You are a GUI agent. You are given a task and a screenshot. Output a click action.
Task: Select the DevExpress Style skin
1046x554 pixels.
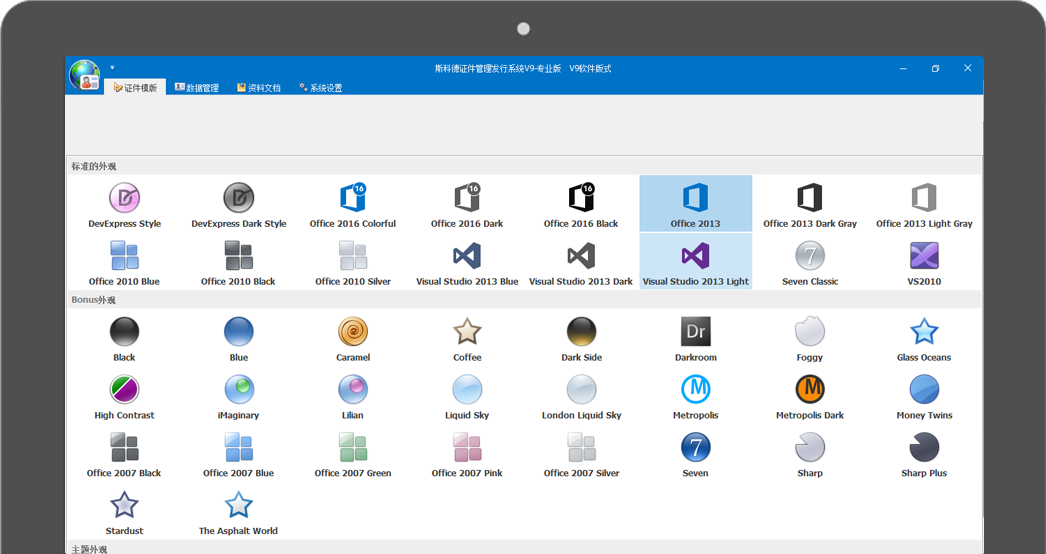(x=125, y=204)
